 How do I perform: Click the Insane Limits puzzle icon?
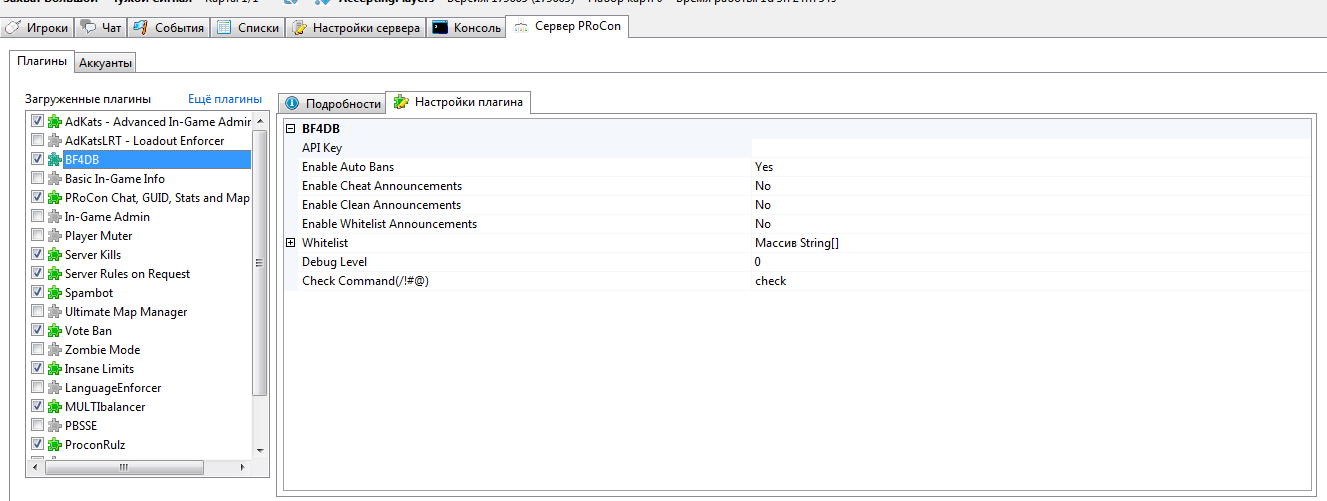click(x=54, y=369)
